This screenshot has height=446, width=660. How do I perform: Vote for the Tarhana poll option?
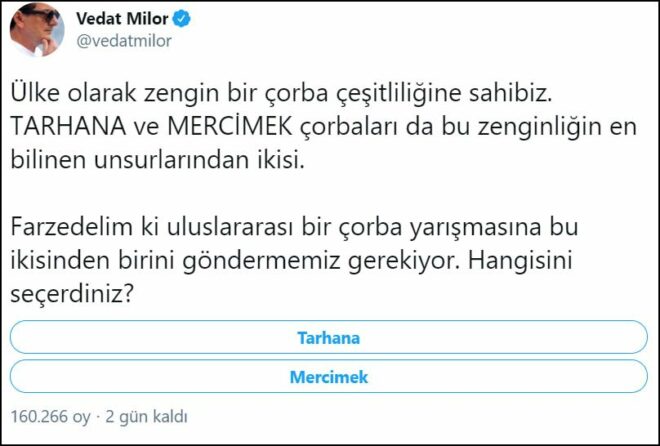329,337
